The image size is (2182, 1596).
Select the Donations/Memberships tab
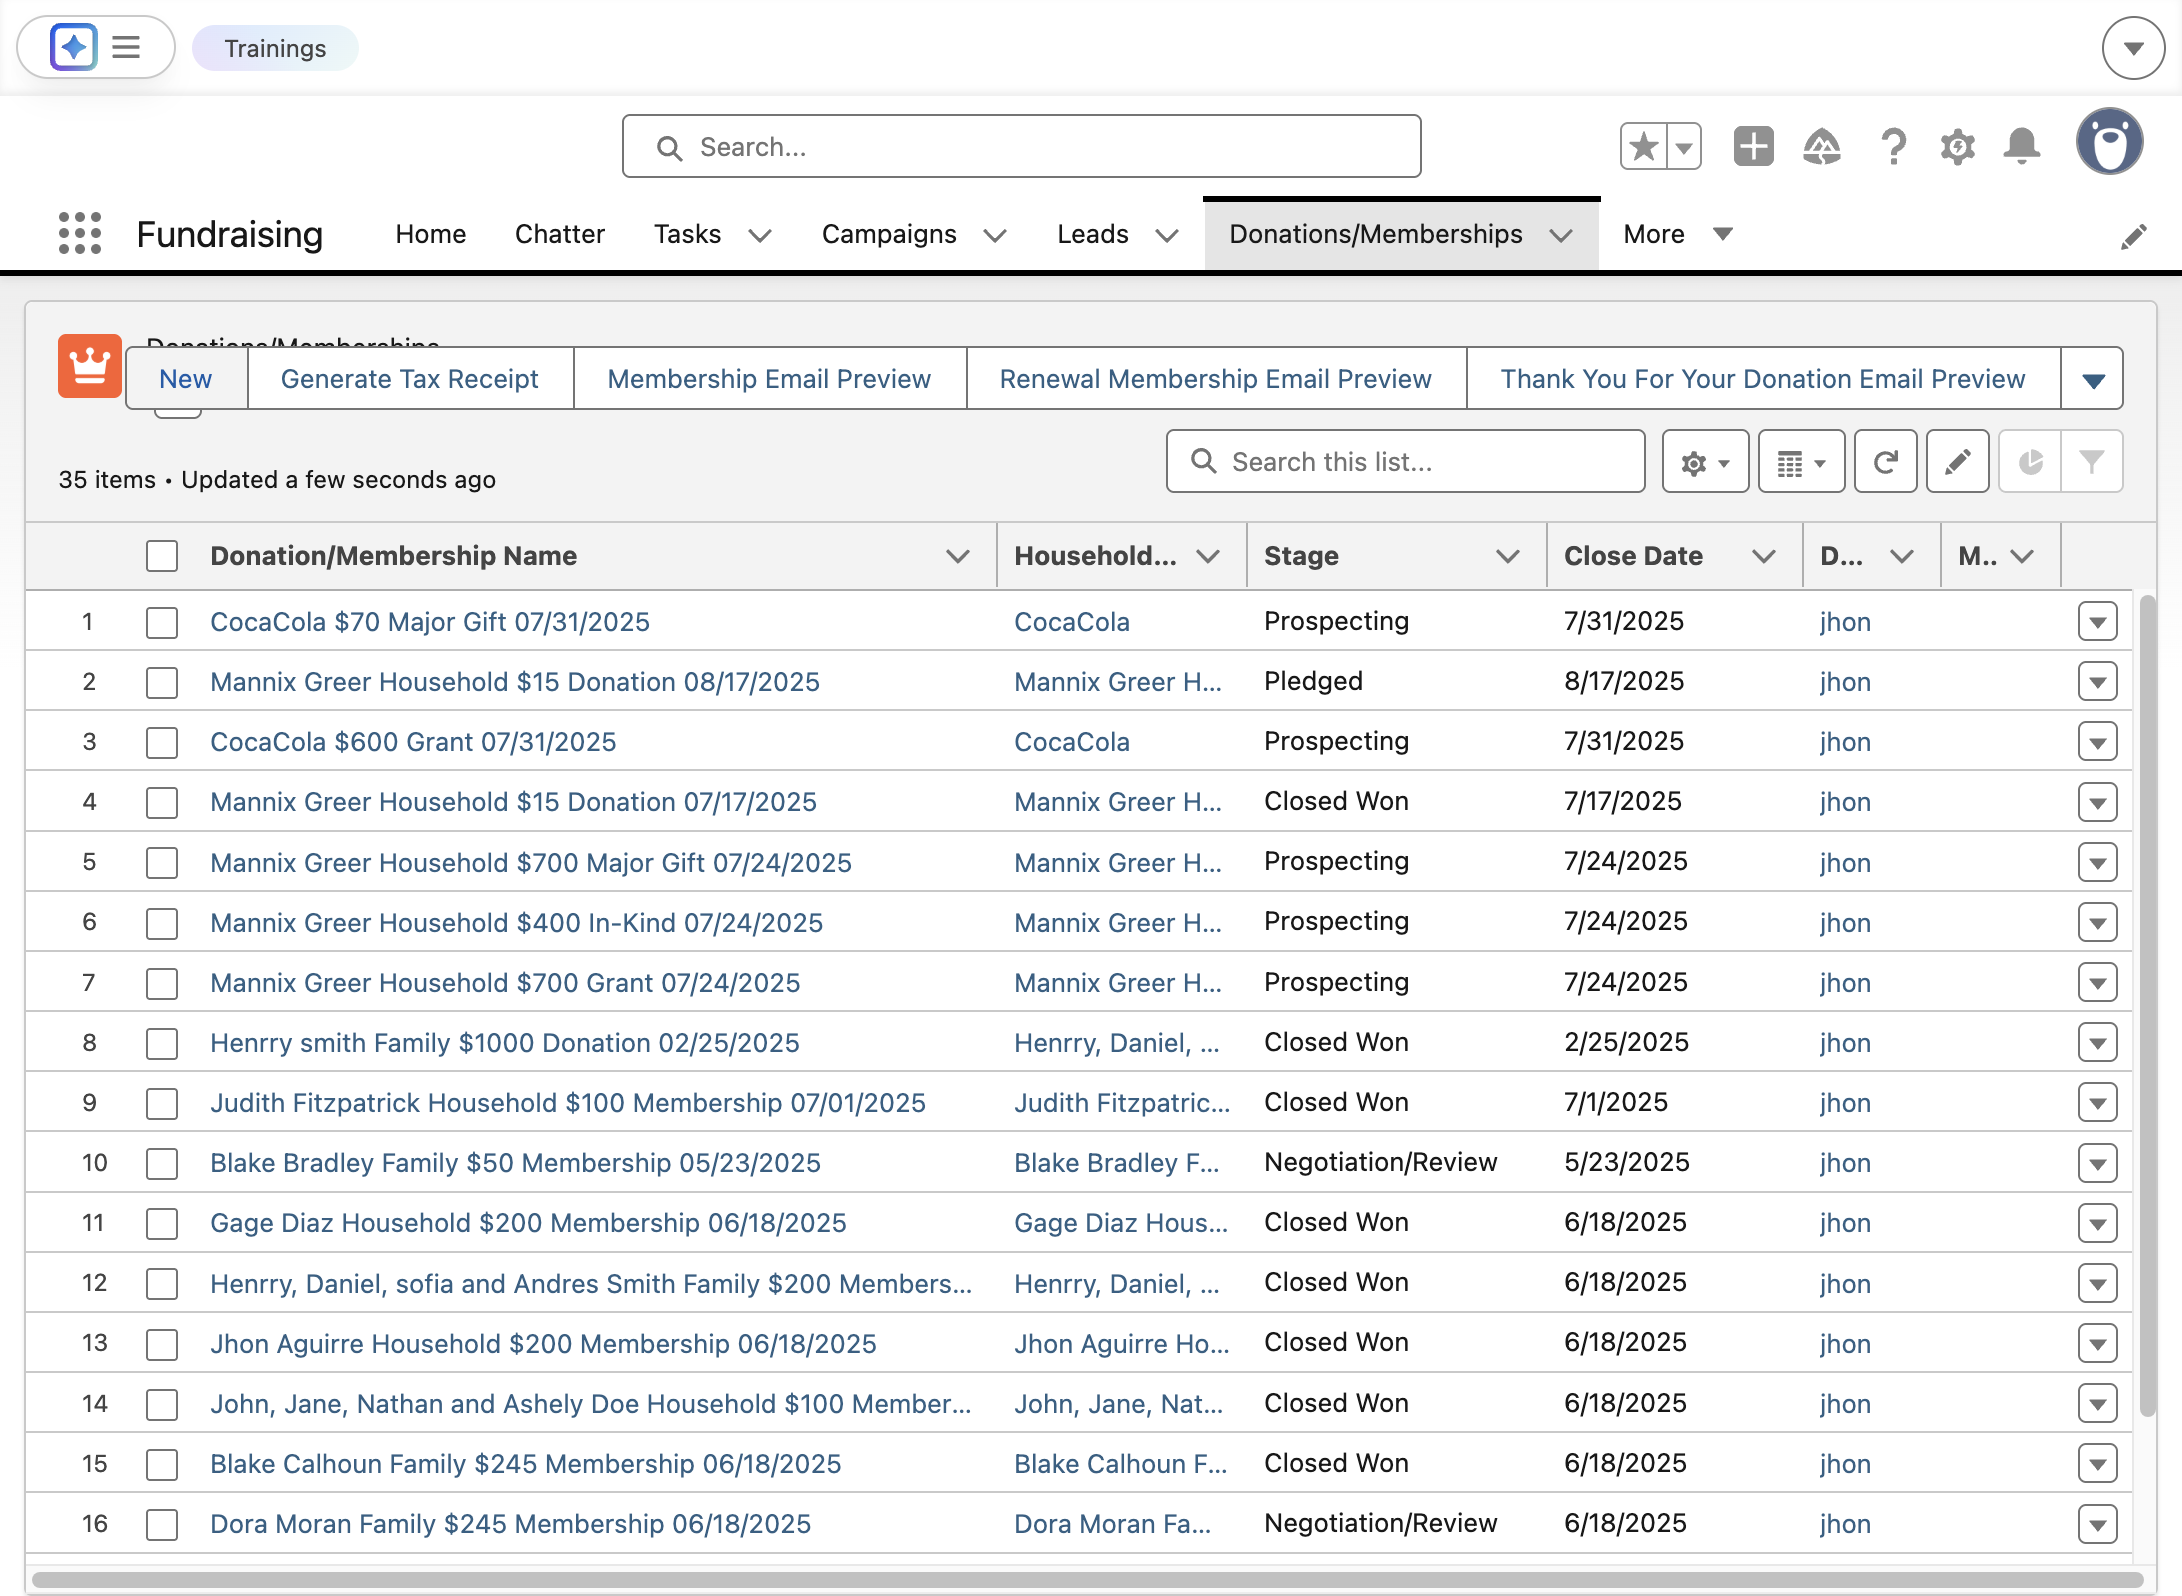[1376, 234]
